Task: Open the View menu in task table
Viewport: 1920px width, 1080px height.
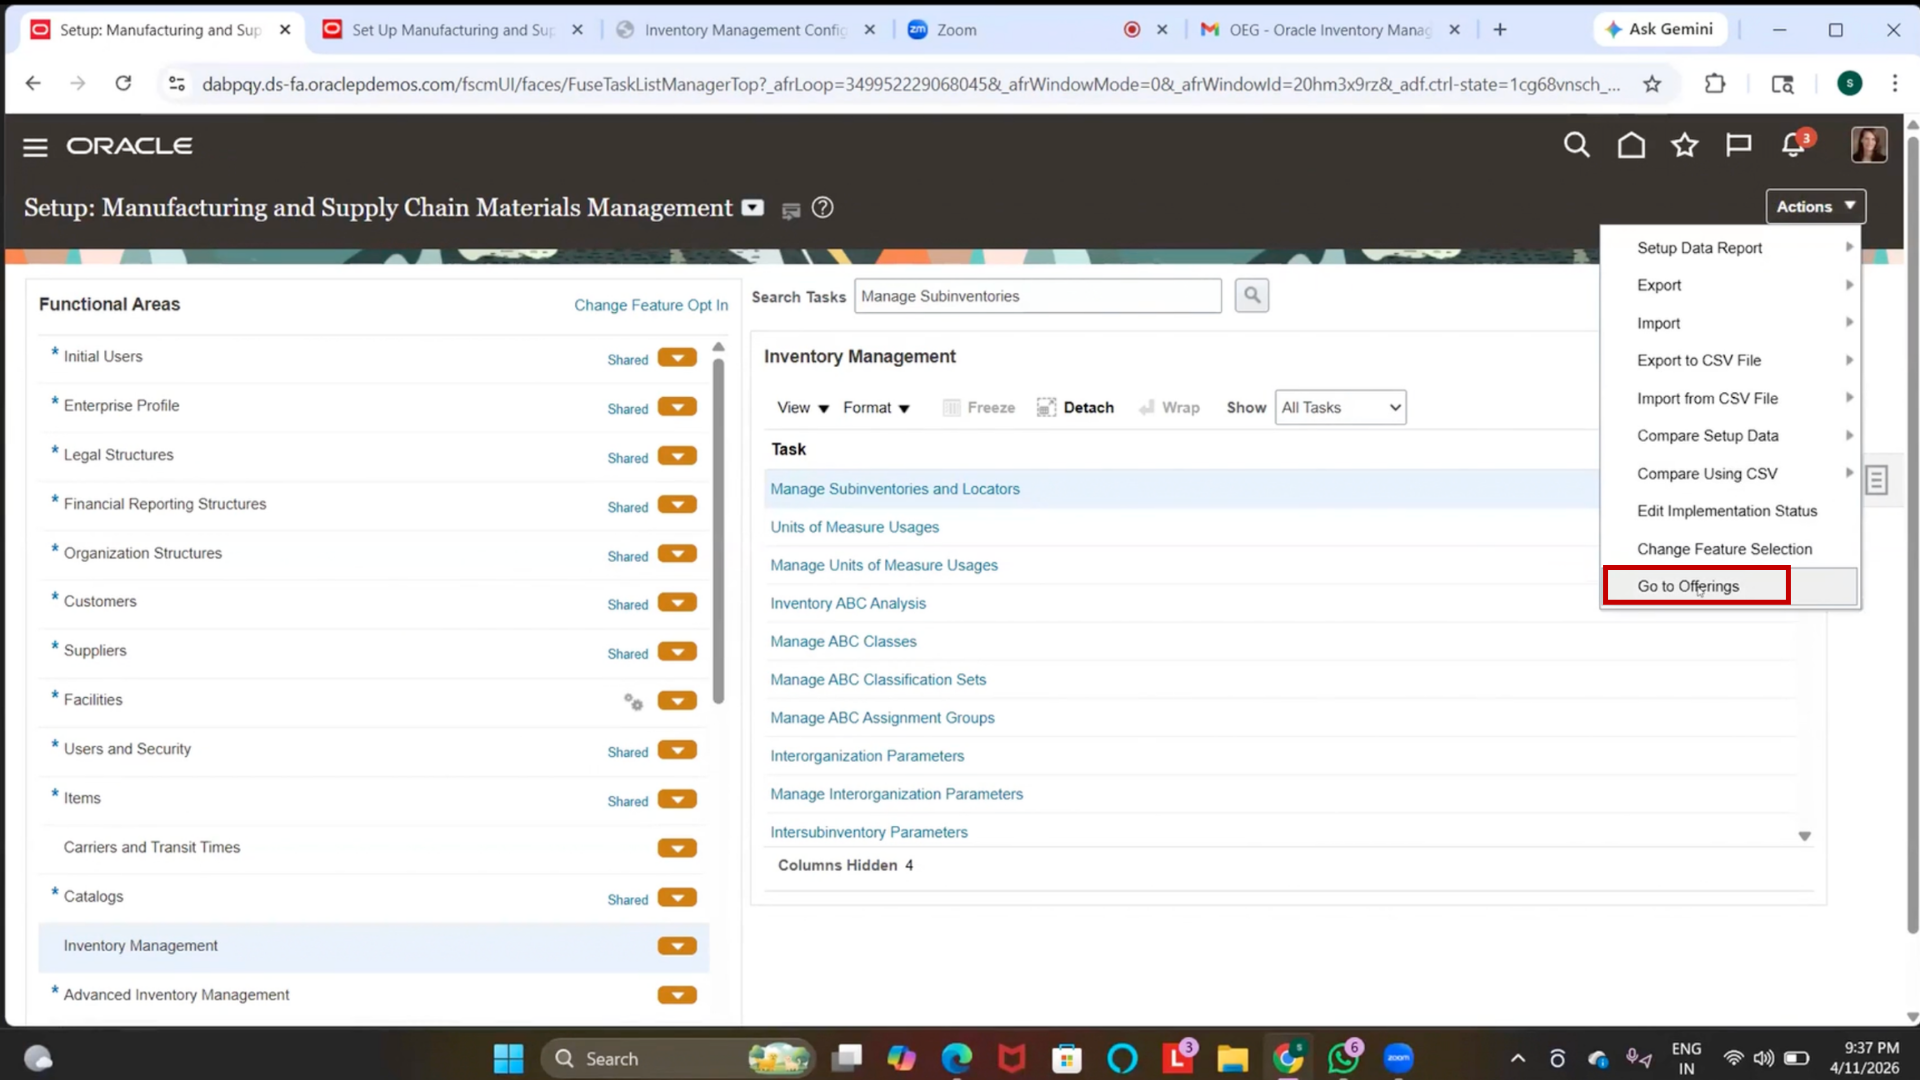Action: (802, 407)
